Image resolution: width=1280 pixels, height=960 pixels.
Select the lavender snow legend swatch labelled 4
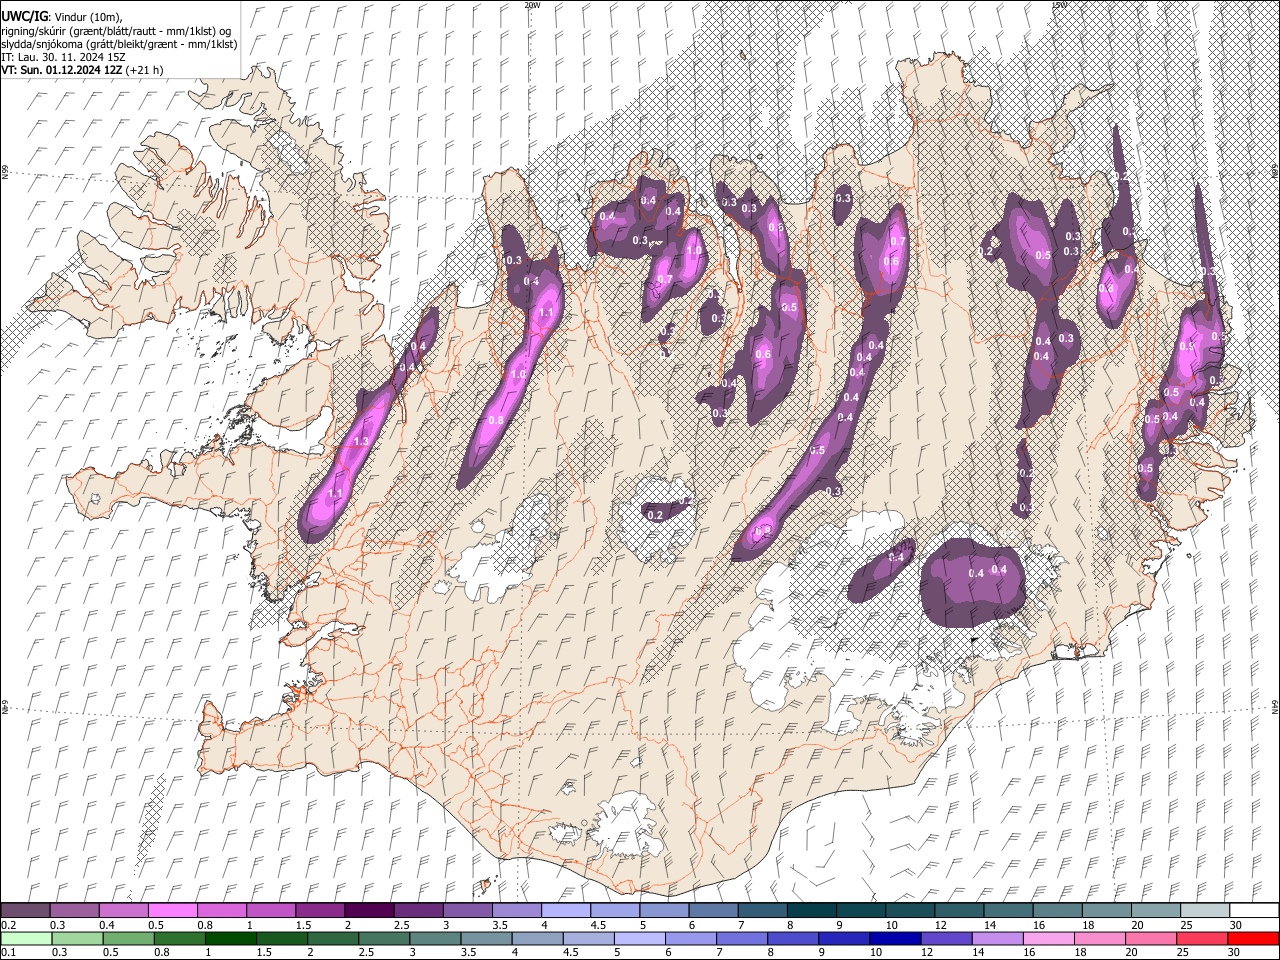[566, 911]
